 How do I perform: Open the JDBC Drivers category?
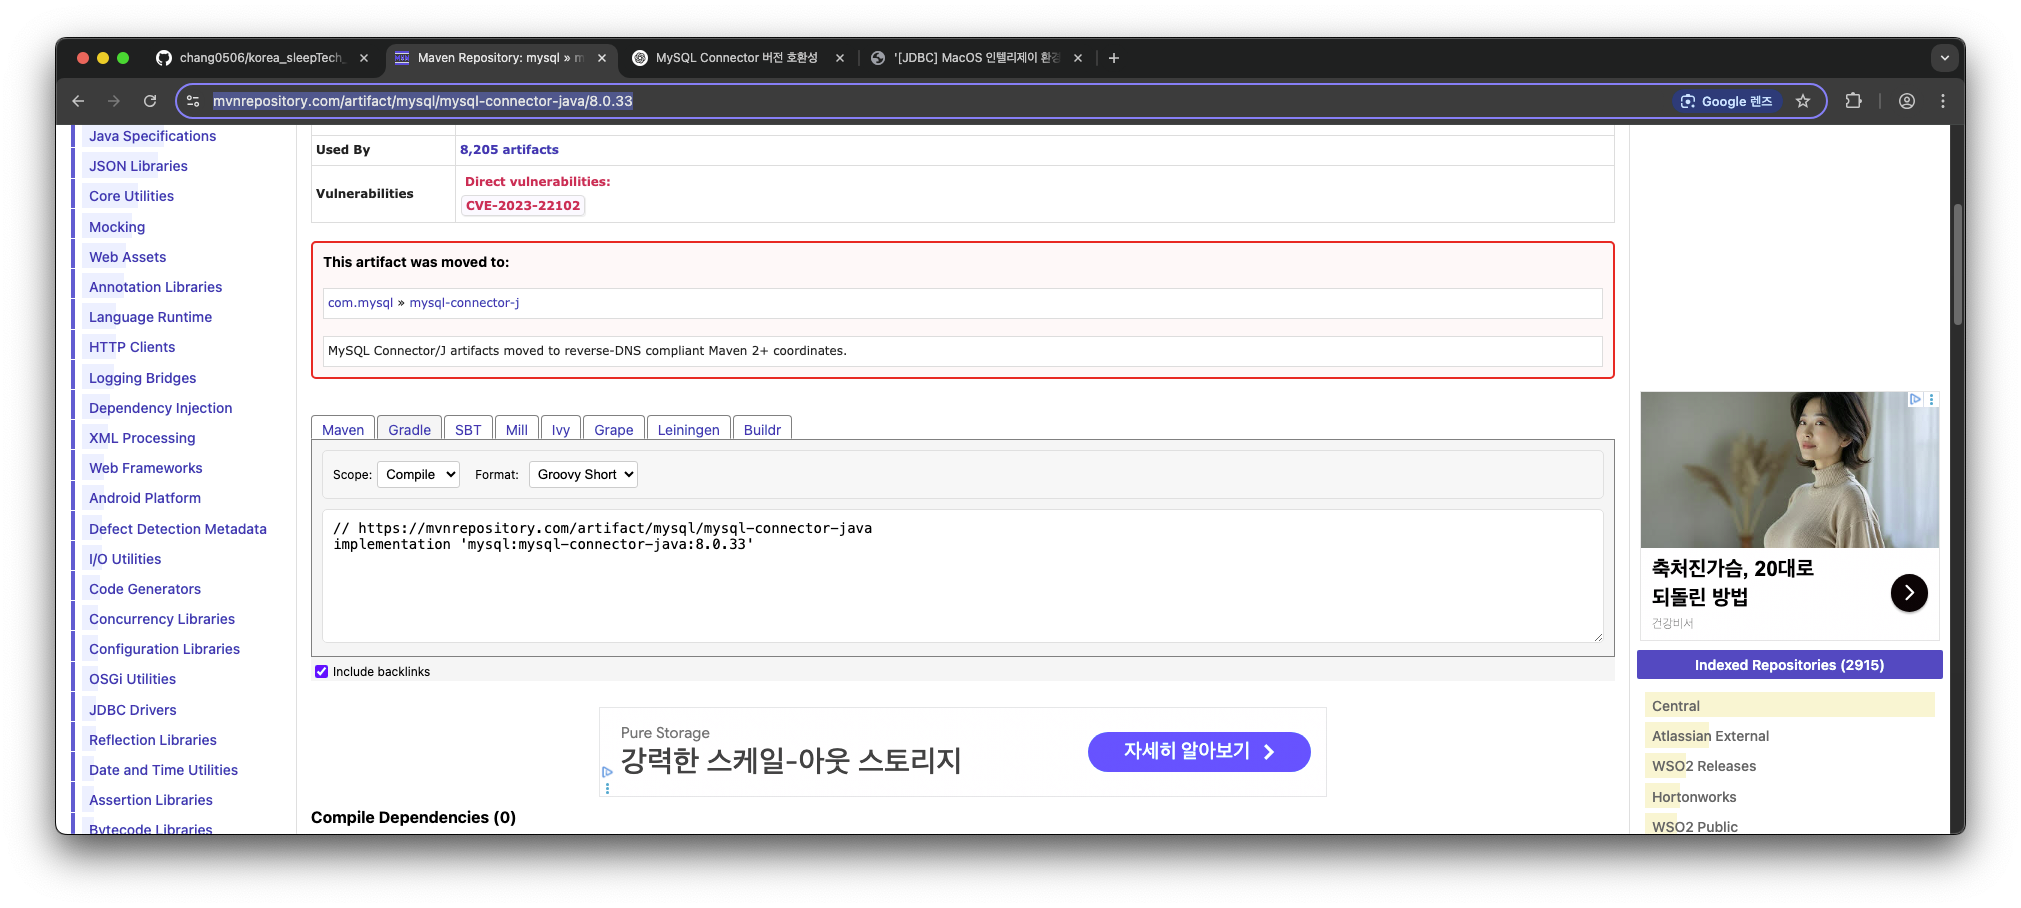point(132,710)
